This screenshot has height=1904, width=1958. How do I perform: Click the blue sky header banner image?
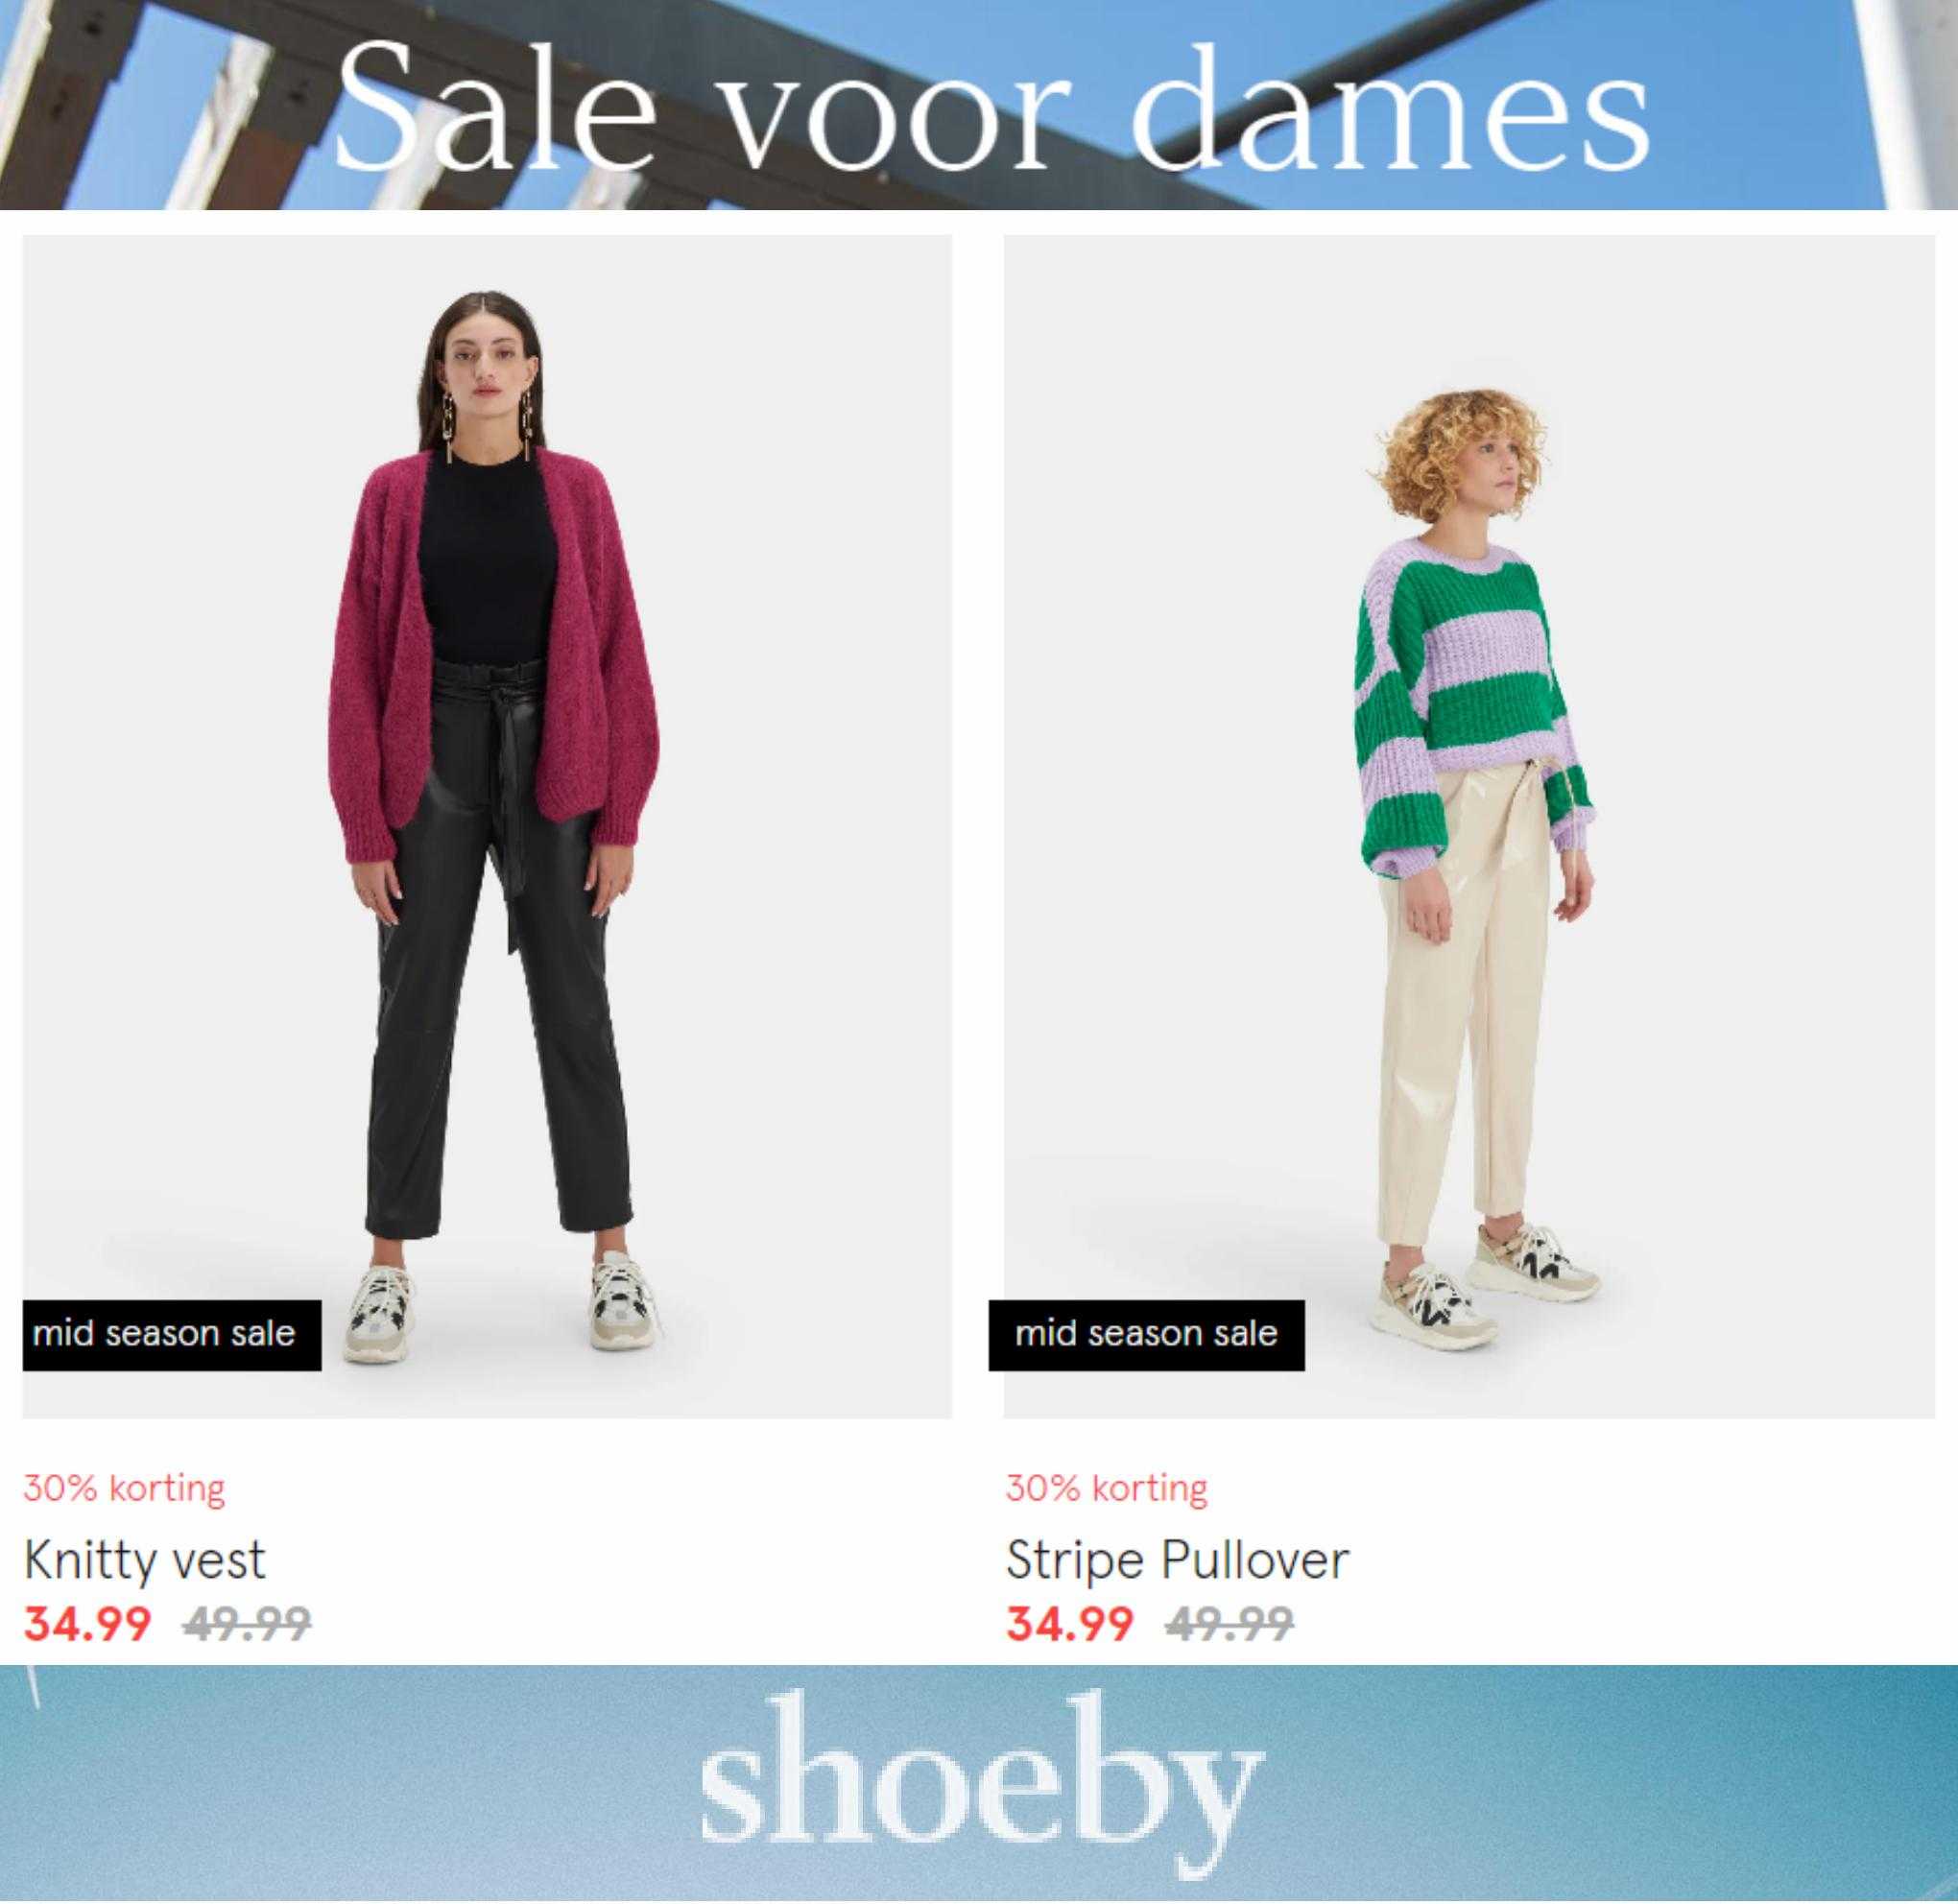point(979,105)
